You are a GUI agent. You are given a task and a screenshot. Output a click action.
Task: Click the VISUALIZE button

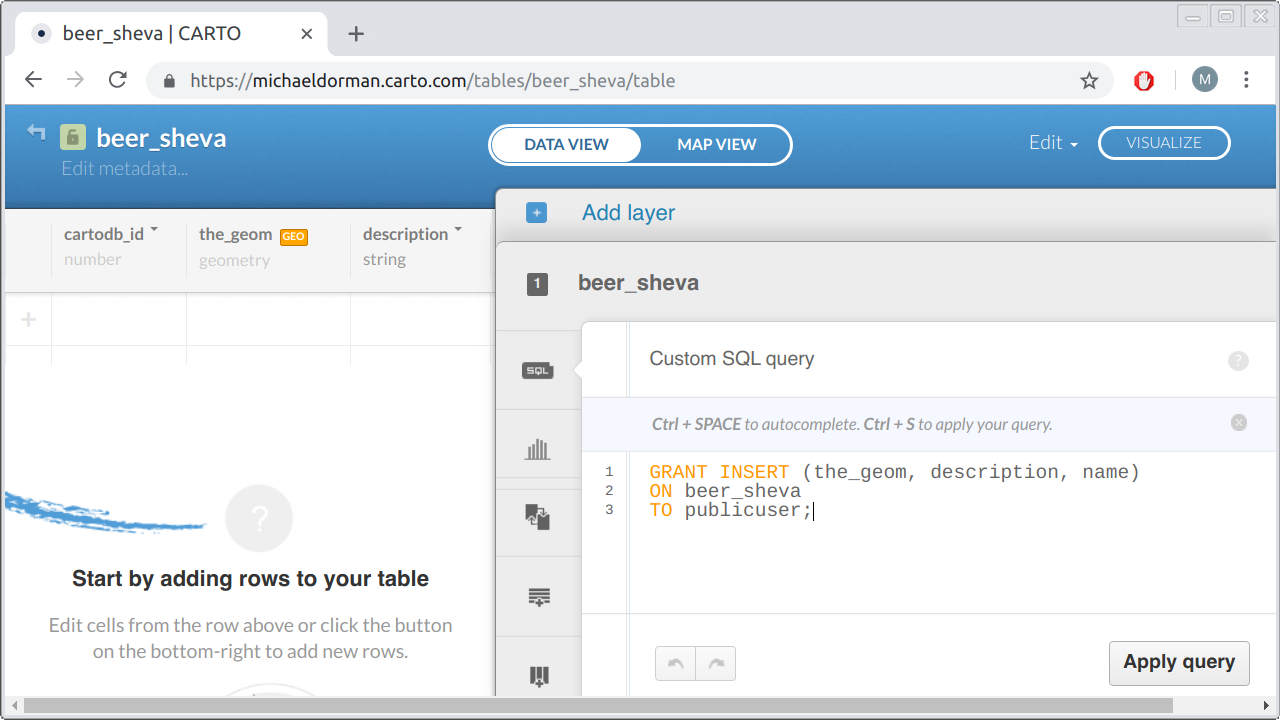coord(1164,143)
